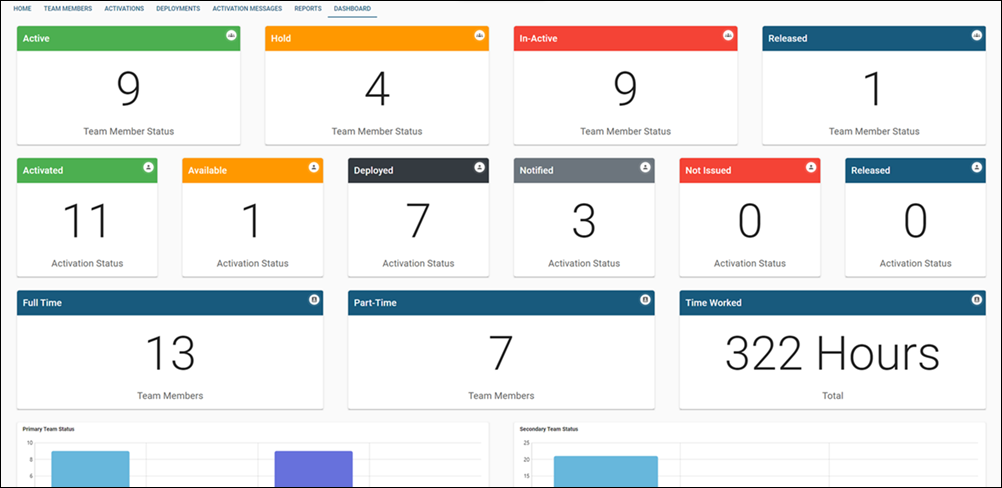
Task: Click the icon on the Notified card header
Action: click(x=645, y=167)
